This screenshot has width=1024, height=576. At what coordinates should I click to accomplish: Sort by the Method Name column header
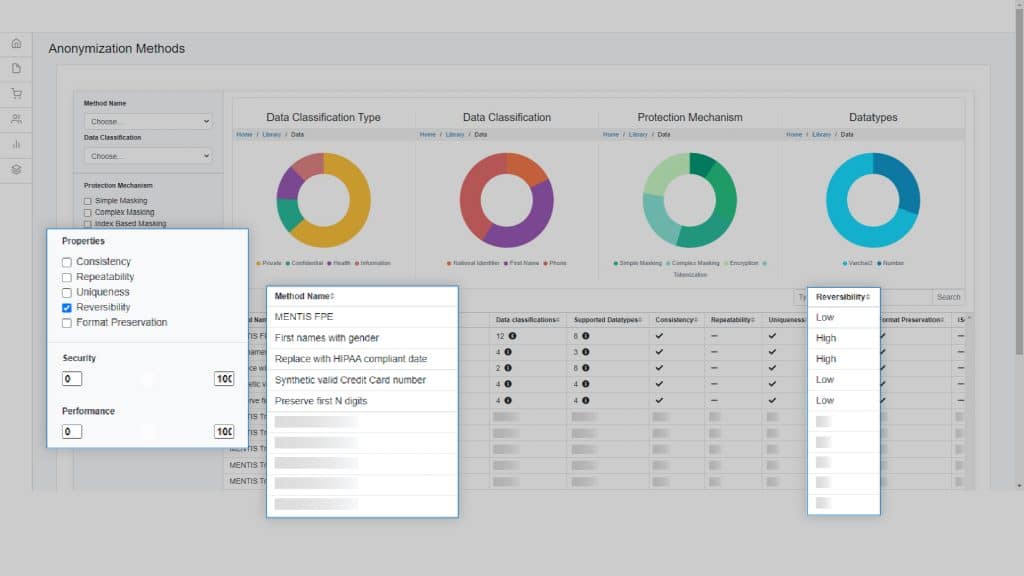point(304,296)
